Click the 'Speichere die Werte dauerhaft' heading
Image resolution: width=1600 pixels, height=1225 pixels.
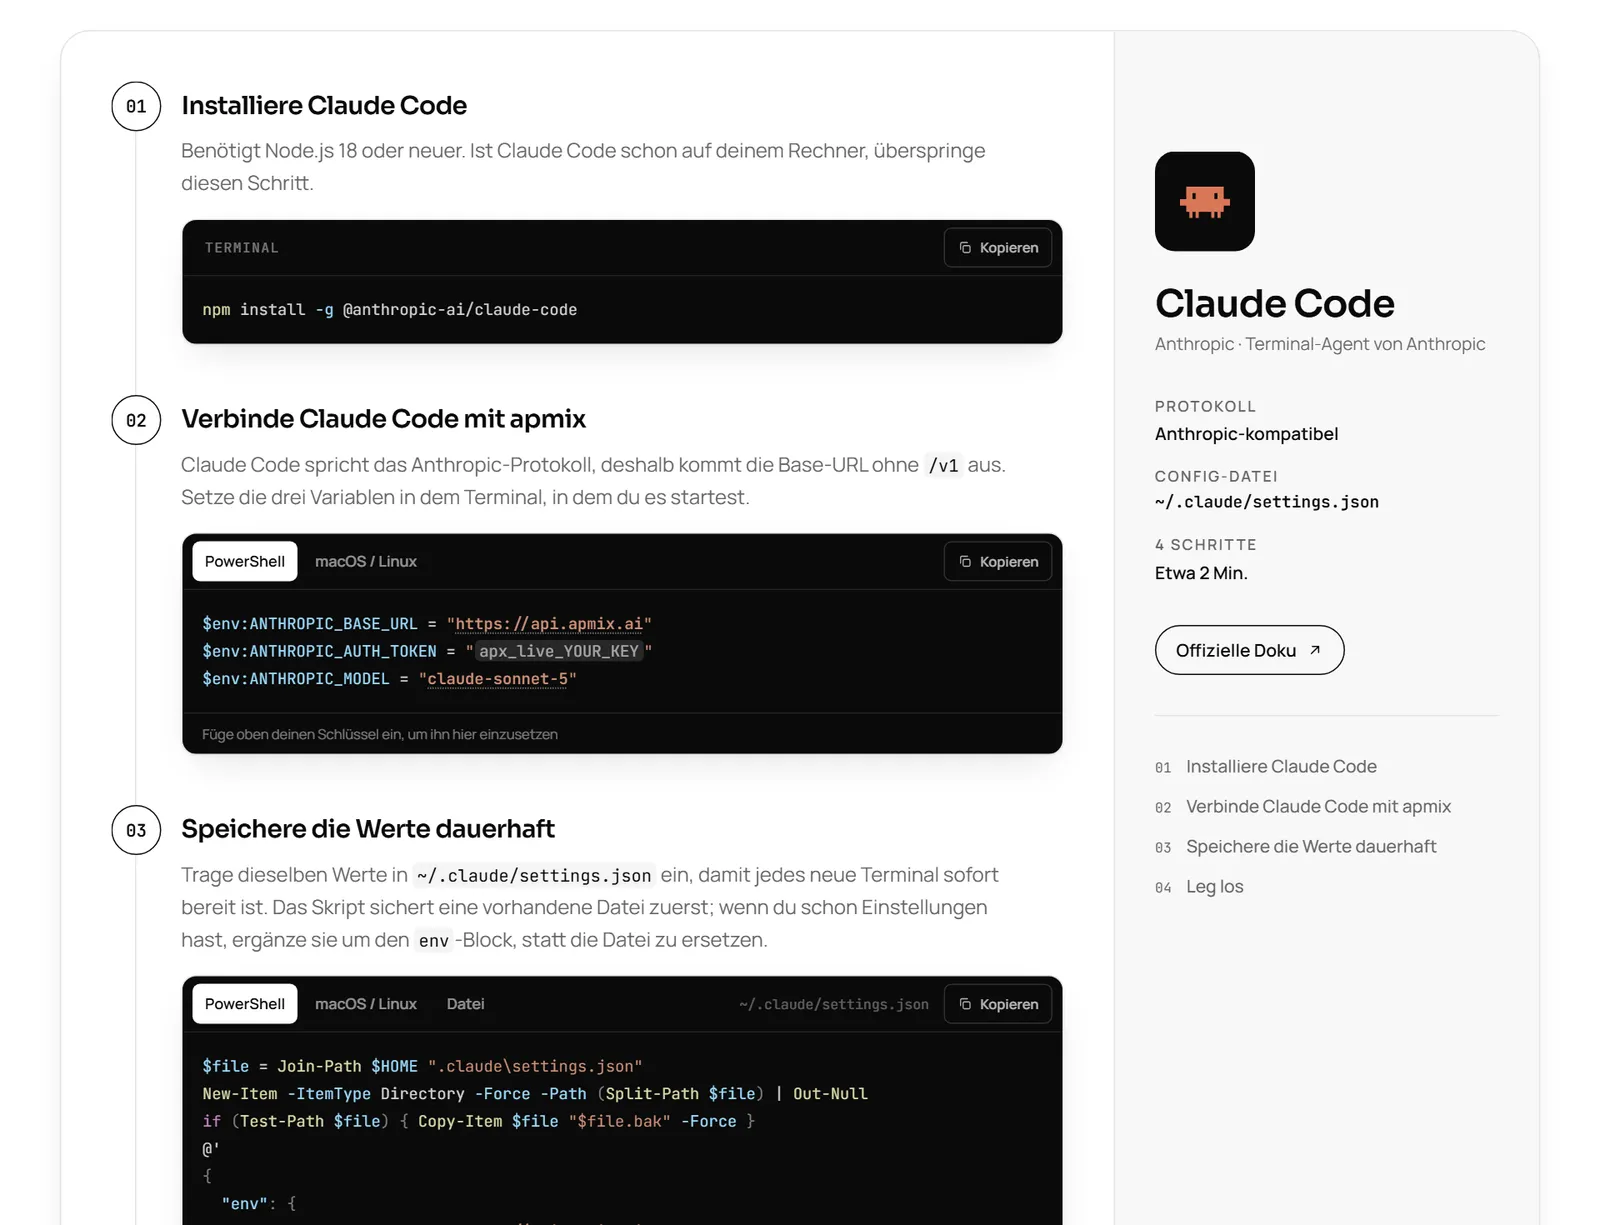(x=368, y=829)
